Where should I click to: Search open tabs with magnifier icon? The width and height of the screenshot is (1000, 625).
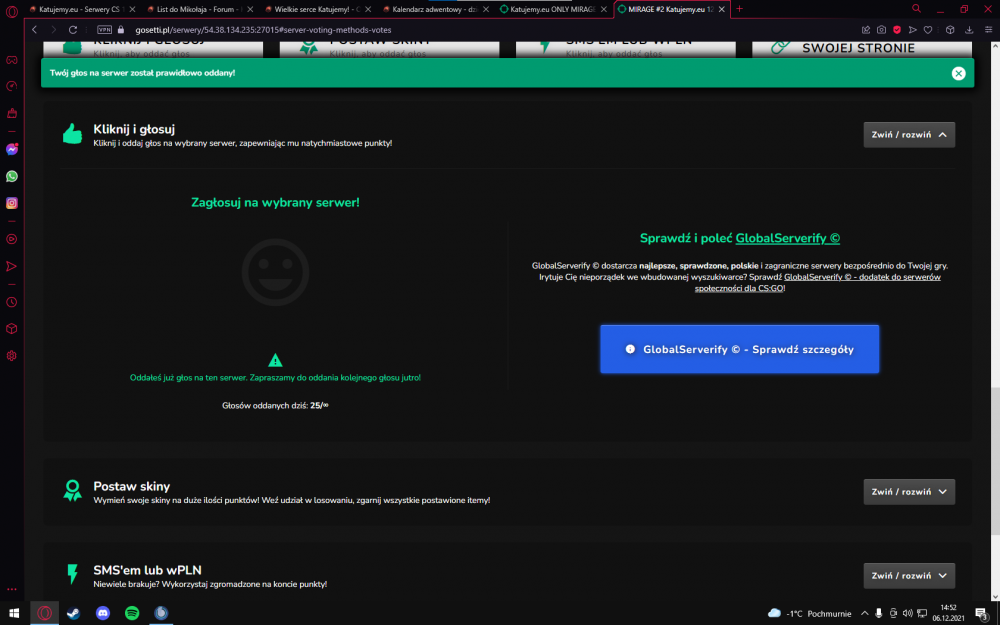click(x=916, y=9)
